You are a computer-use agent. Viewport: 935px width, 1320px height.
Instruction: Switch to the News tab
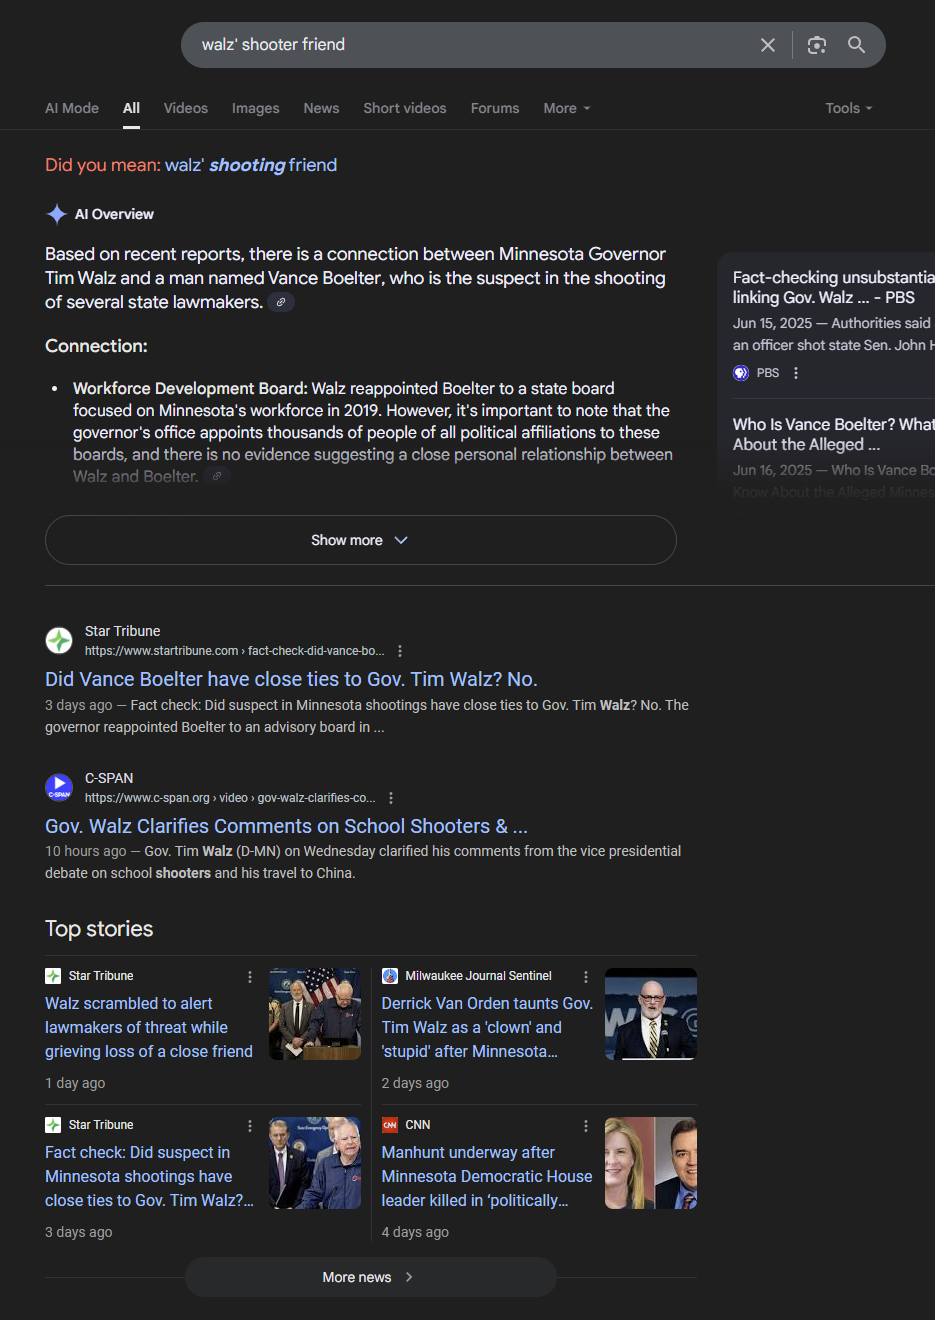point(321,108)
